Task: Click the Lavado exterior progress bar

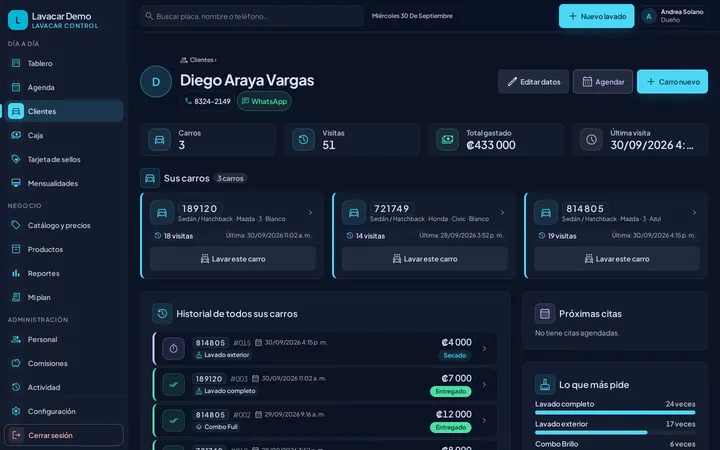Action: tap(615, 433)
